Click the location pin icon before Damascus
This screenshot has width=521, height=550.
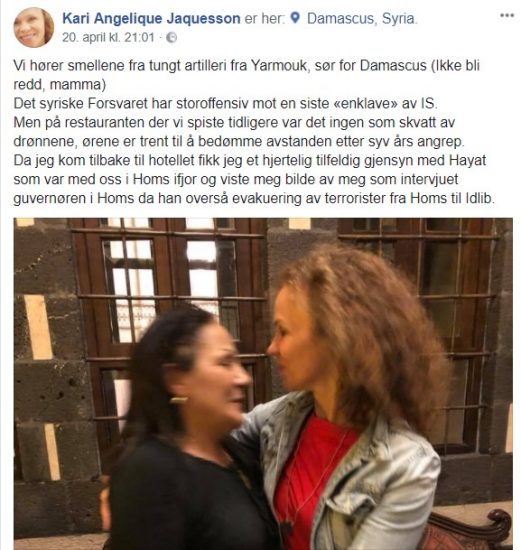tap(295, 18)
